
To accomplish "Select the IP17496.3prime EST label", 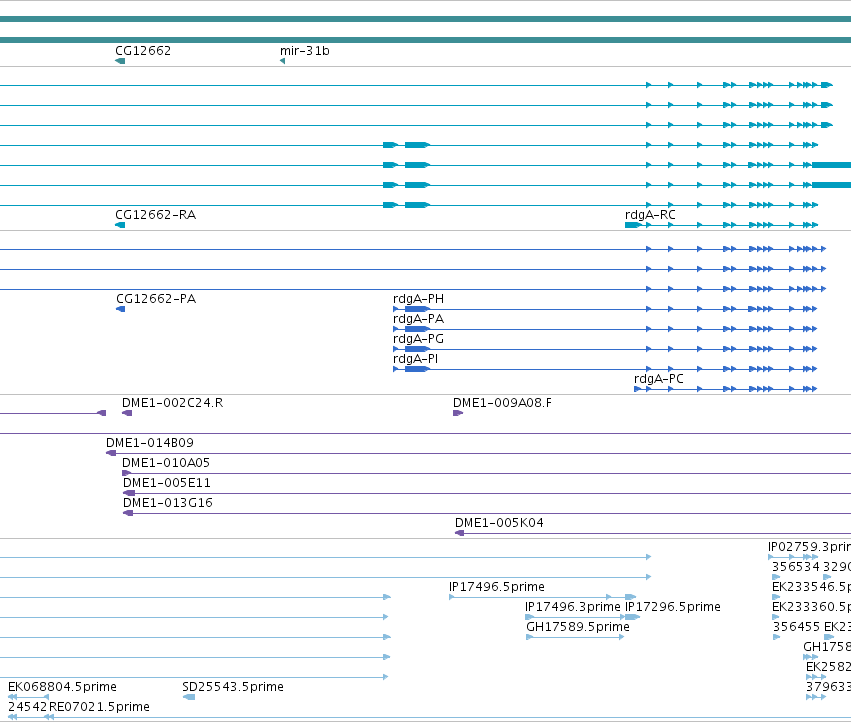I will pos(573,607).
